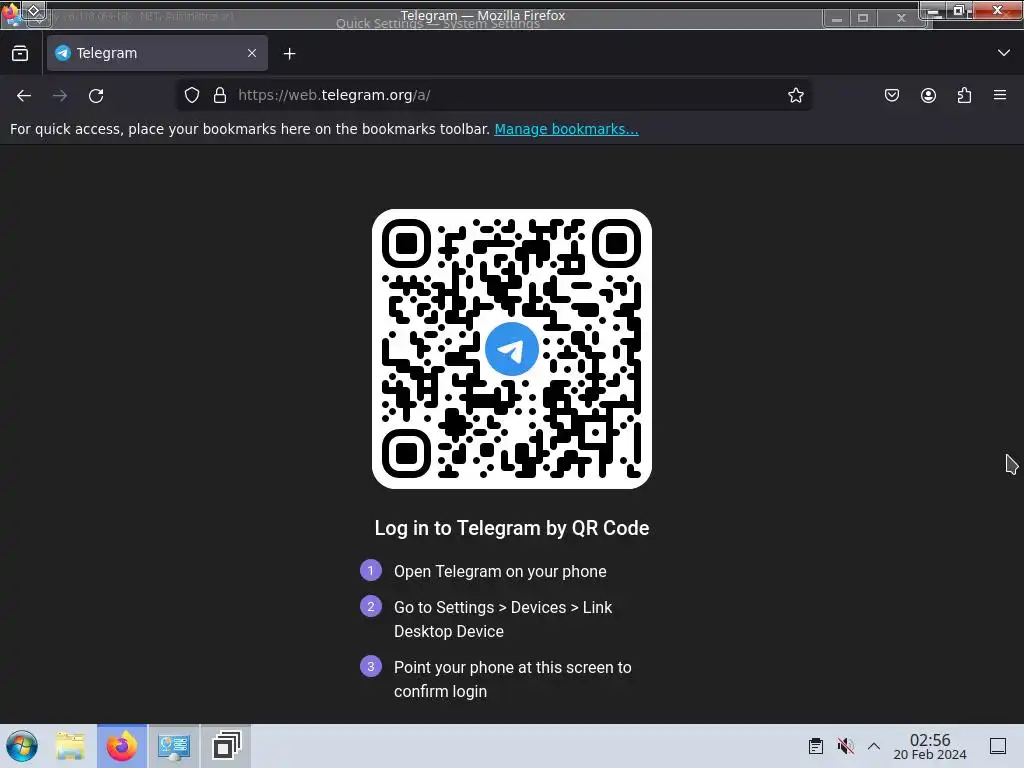Click the Telegram logo inside the QR code
The width and height of the screenshot is (1024, 768).
512,349
